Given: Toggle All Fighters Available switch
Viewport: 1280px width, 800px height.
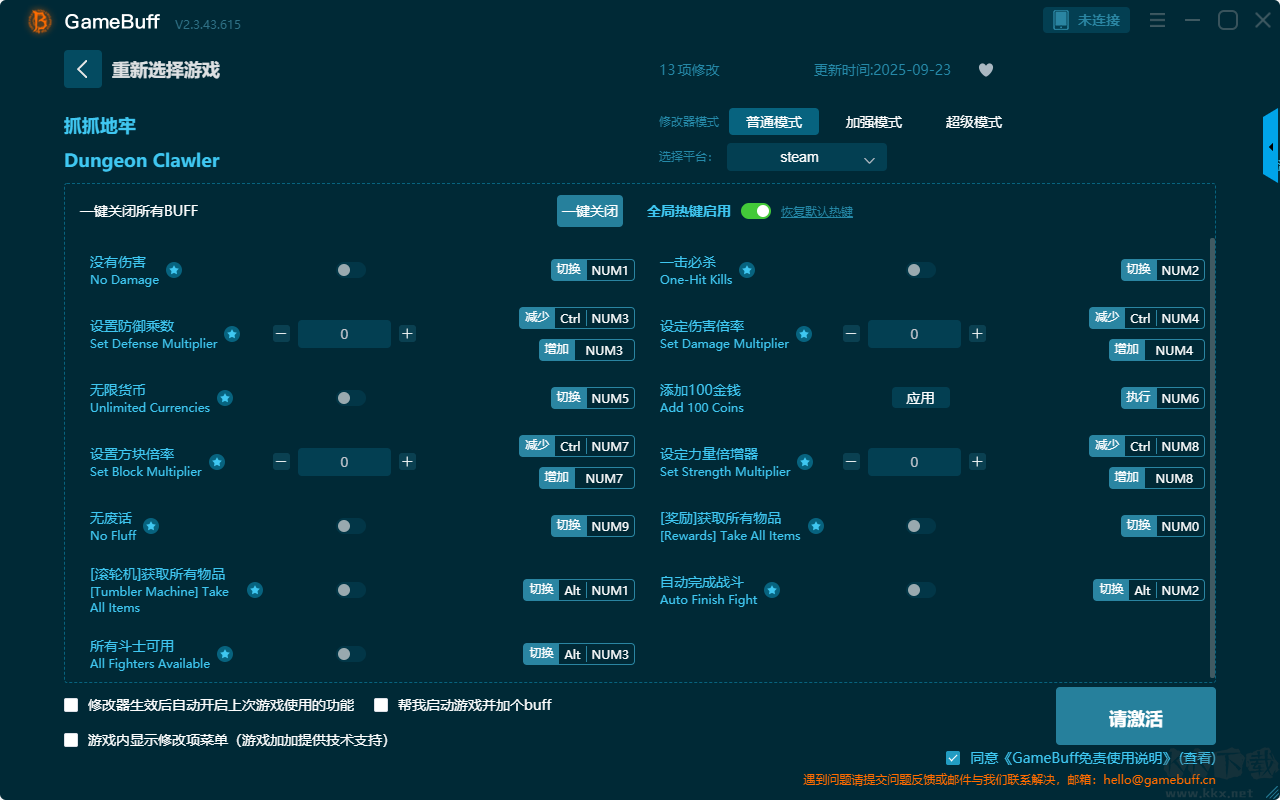Looking at the screenshot, I should coord(351,654).
